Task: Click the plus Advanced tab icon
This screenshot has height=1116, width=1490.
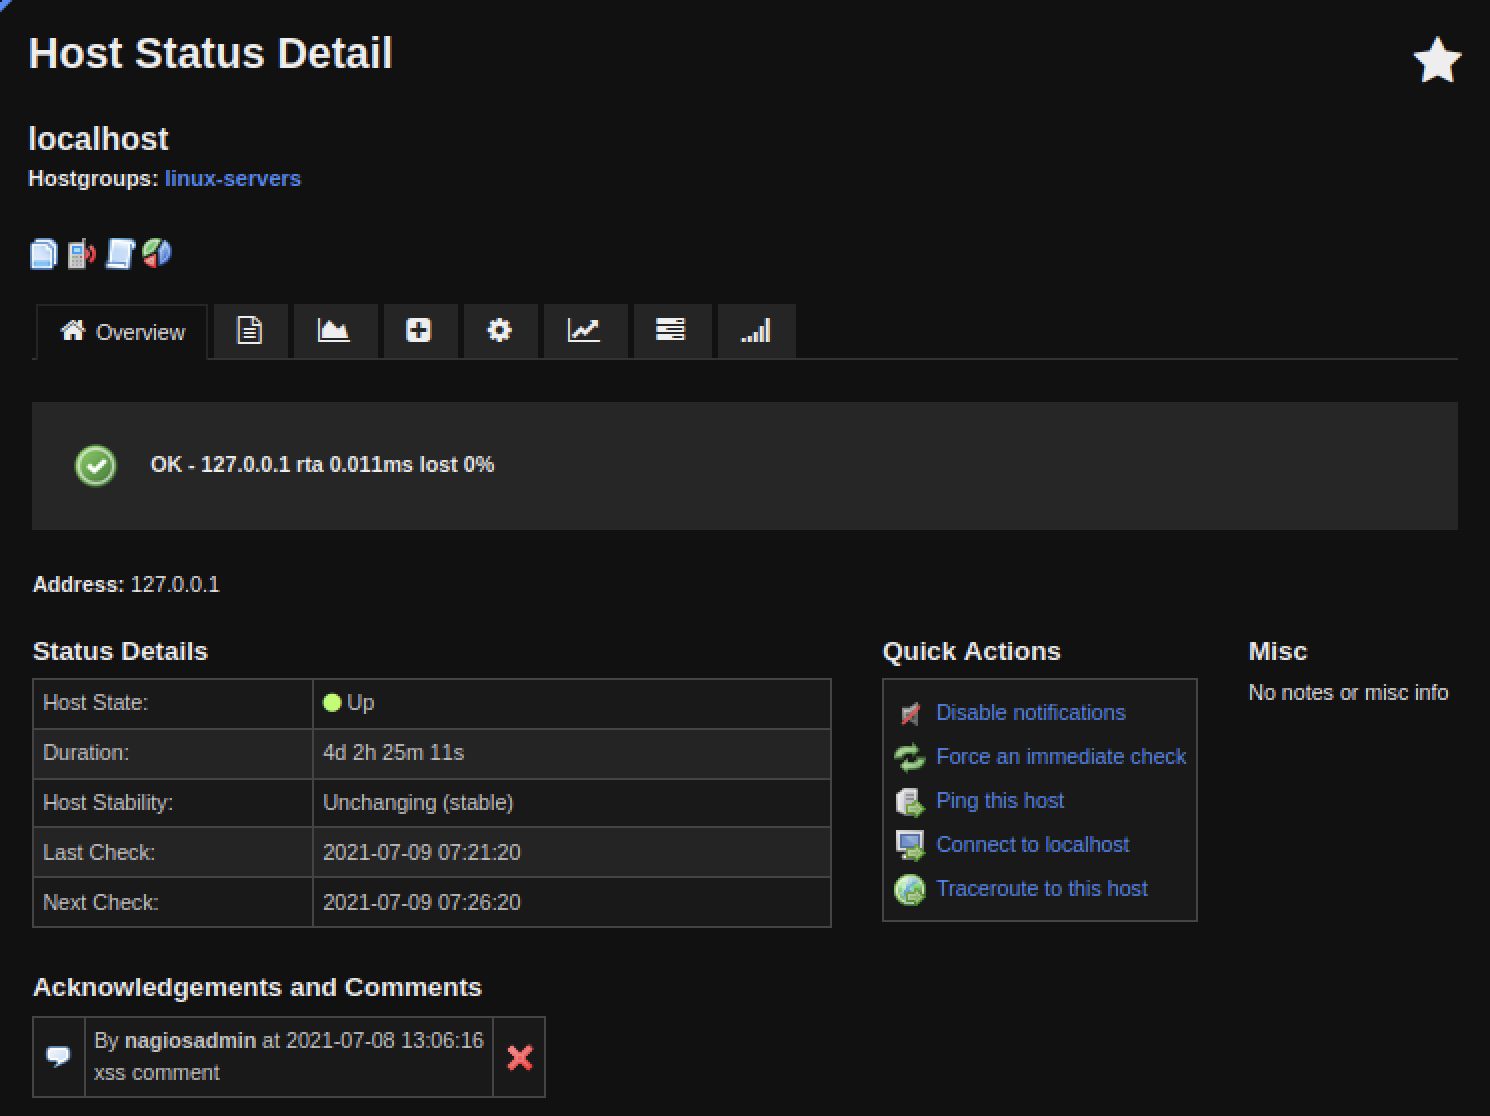Action: pos(420,330)
